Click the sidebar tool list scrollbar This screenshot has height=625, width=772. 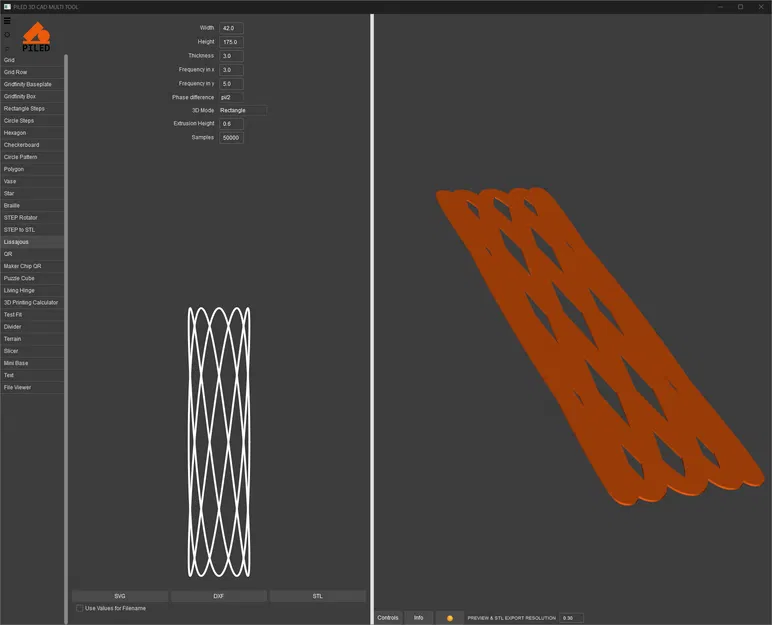(66, 339)
